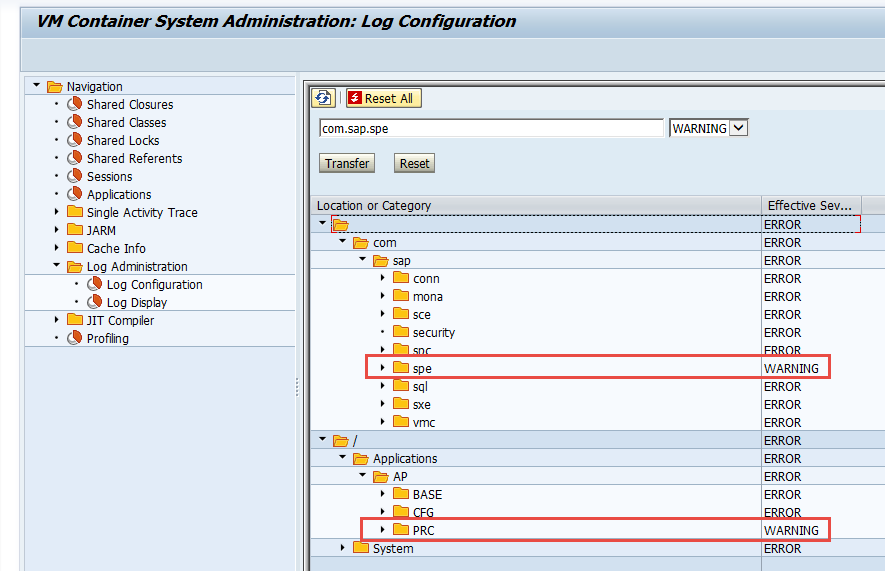This screenshot has width=885, height=571.
Task: Expand the PRC folder
Action: (383, 529)
